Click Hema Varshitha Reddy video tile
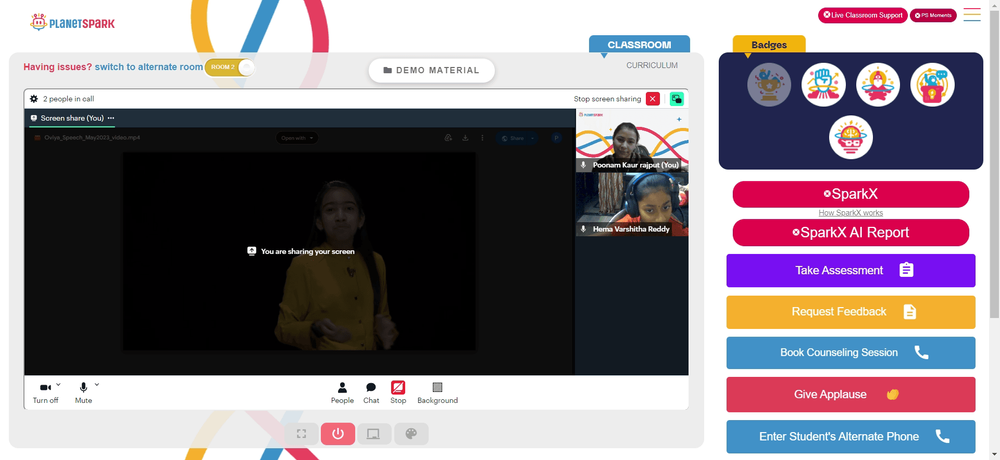The width and height of the screenshot is (1000, 460). click(x=632, y=204)
